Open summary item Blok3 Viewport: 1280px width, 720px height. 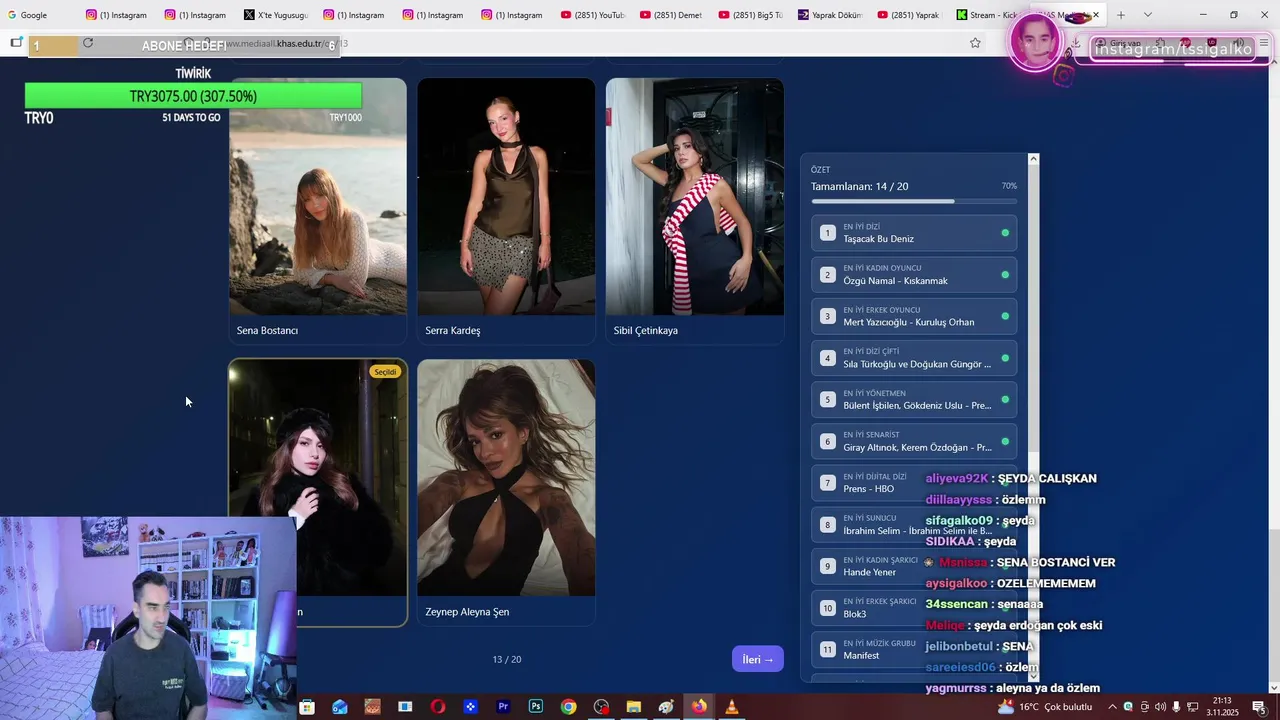(x=914, y=608)
